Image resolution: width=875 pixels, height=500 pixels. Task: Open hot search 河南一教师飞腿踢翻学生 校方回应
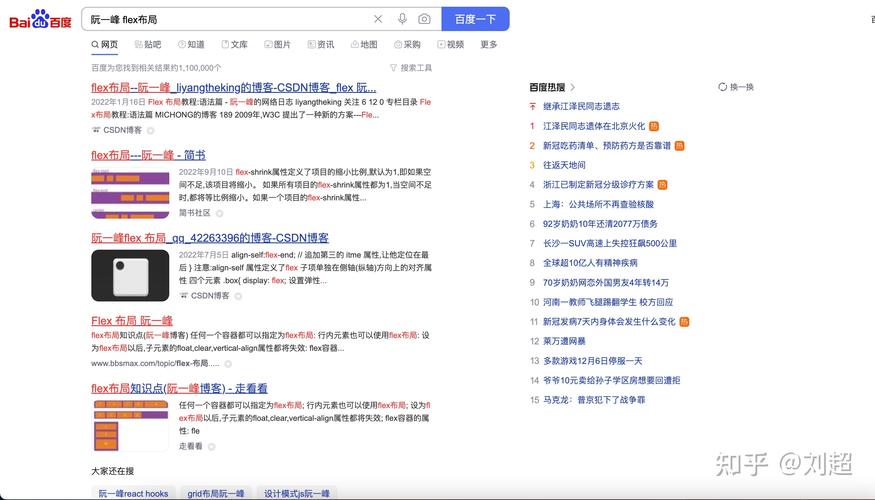click(608, 302)
